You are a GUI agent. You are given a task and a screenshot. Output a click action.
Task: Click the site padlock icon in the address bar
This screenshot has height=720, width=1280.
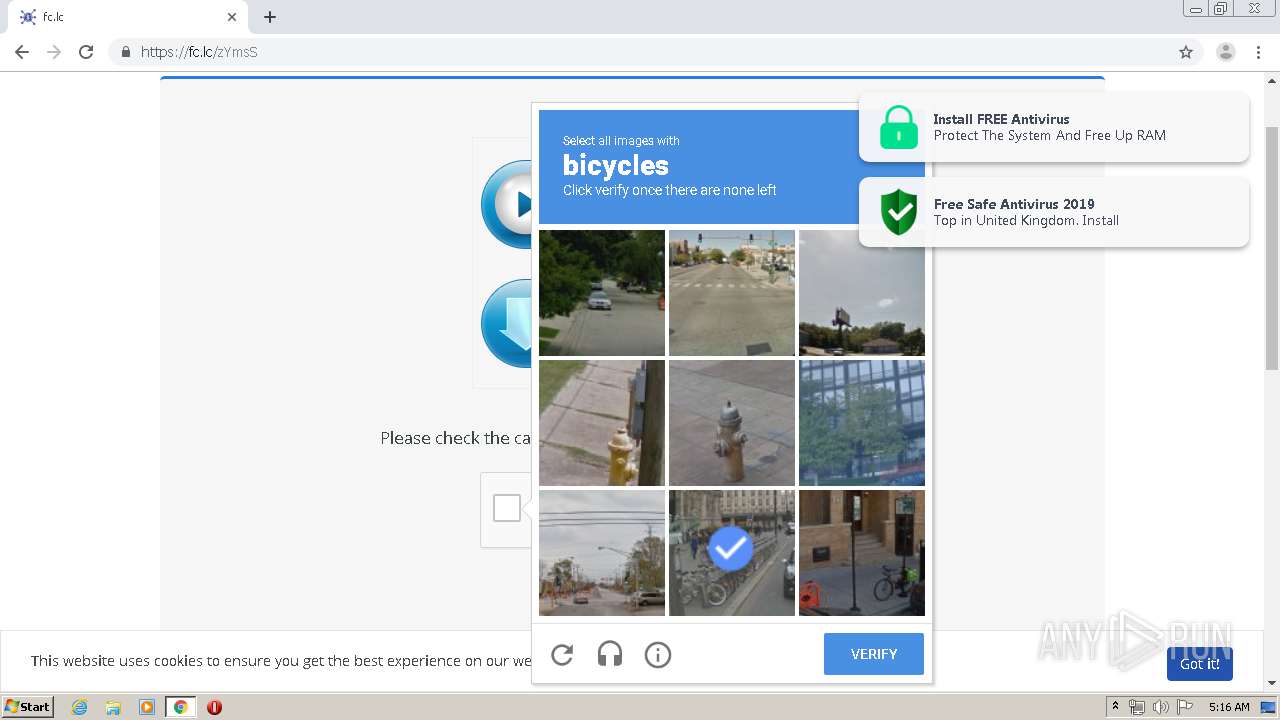point(125,52)
